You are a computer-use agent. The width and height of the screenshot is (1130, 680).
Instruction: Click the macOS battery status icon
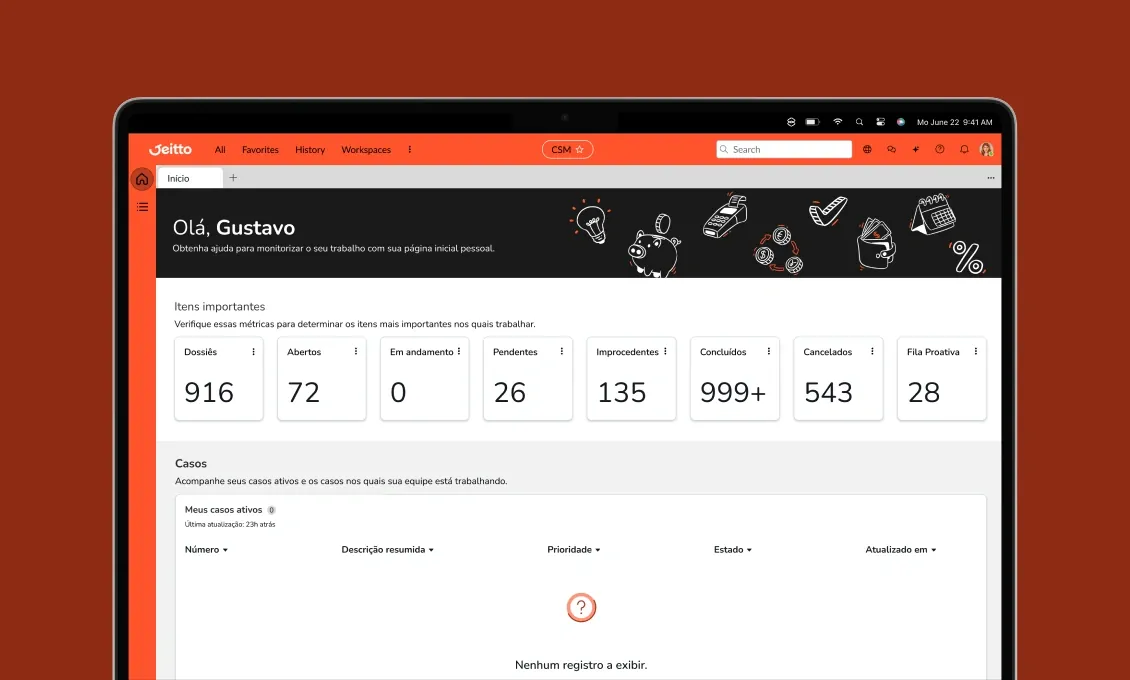[x=812, y=122]
